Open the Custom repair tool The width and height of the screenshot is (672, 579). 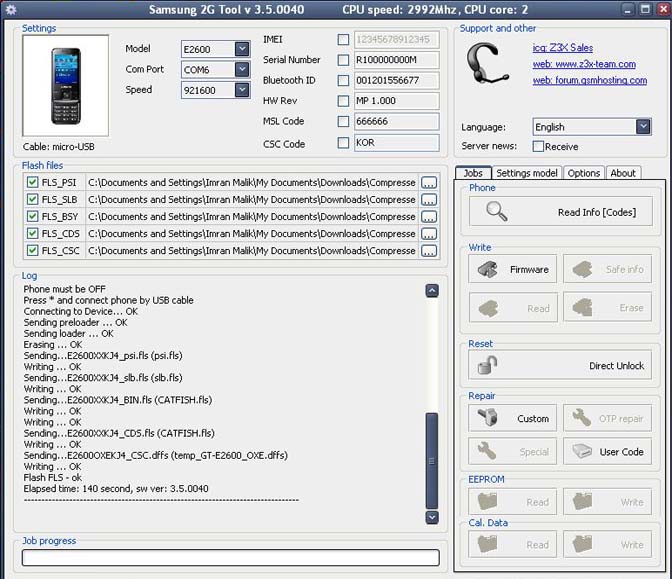pyautogui.click(x=512, y=418)
